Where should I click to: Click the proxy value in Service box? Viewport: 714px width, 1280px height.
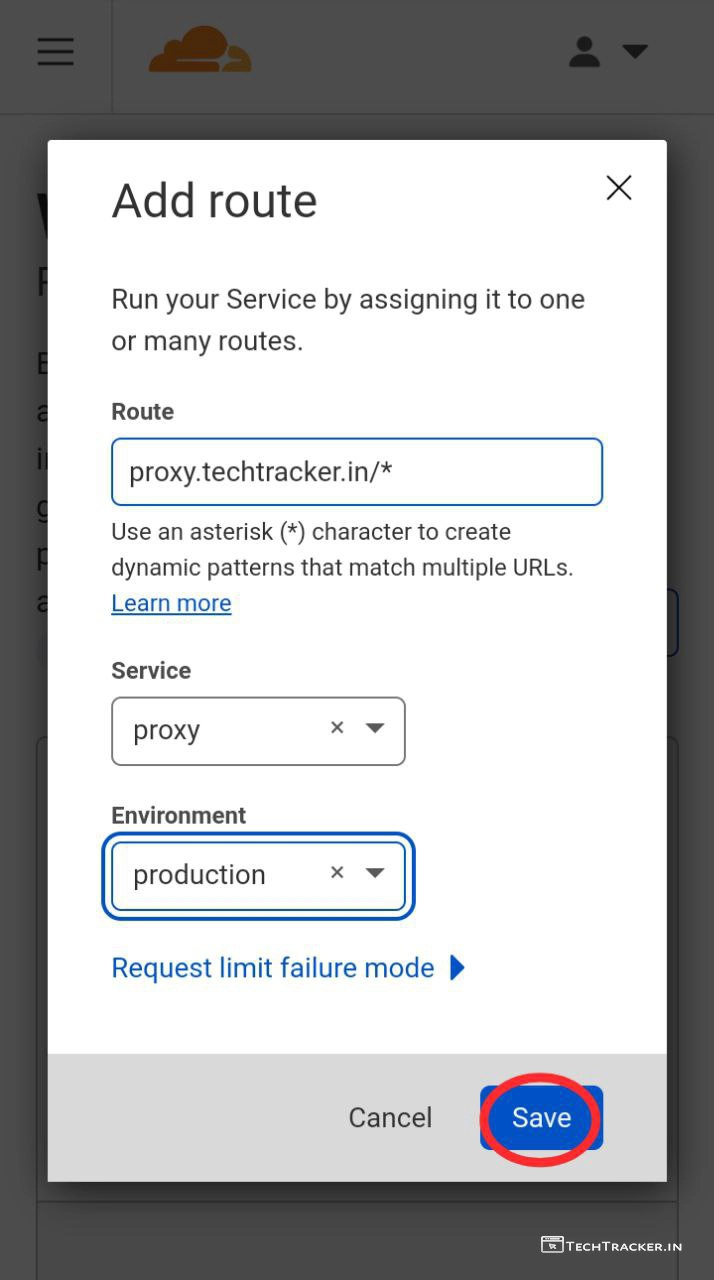(x=167, y=731)
